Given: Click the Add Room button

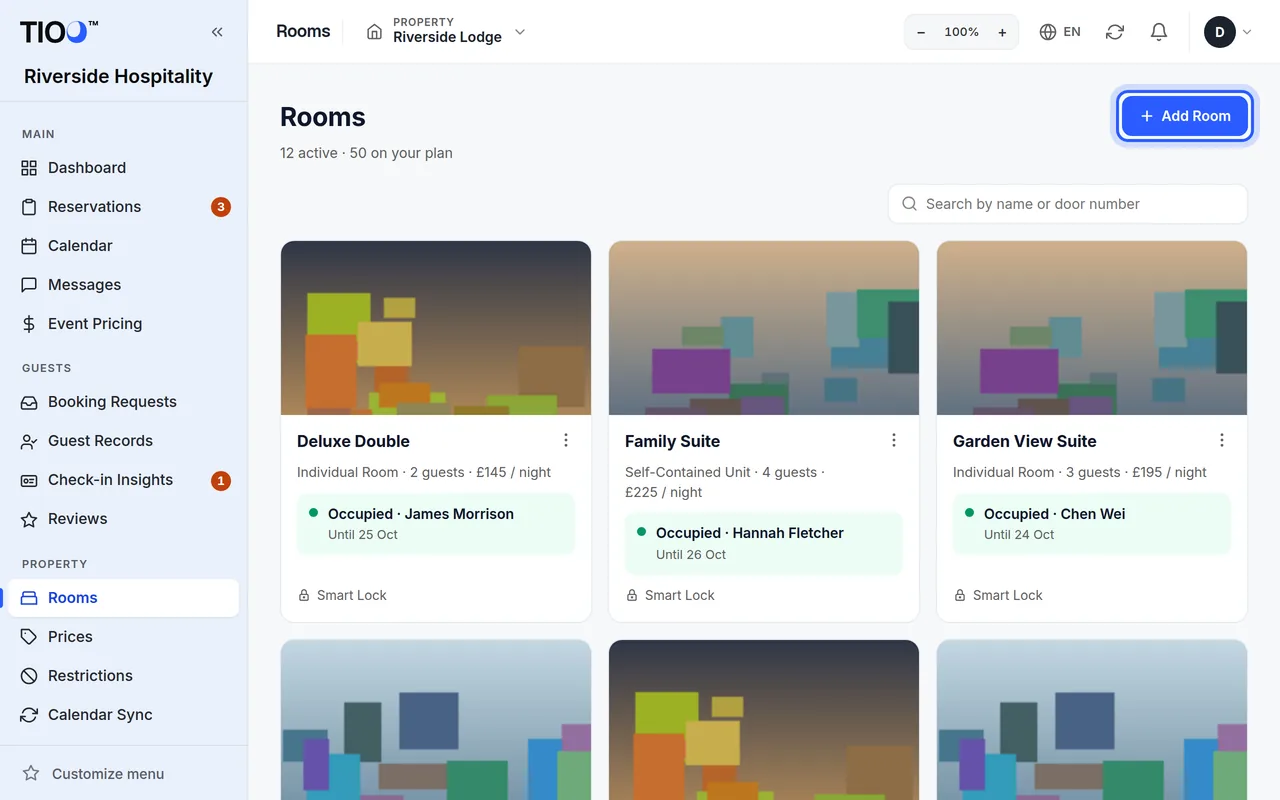Looking at the screenshot, I should (1185, 116).
